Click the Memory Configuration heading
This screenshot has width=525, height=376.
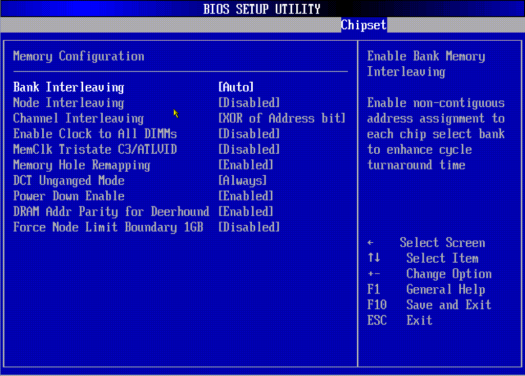(x=79, y=56)
